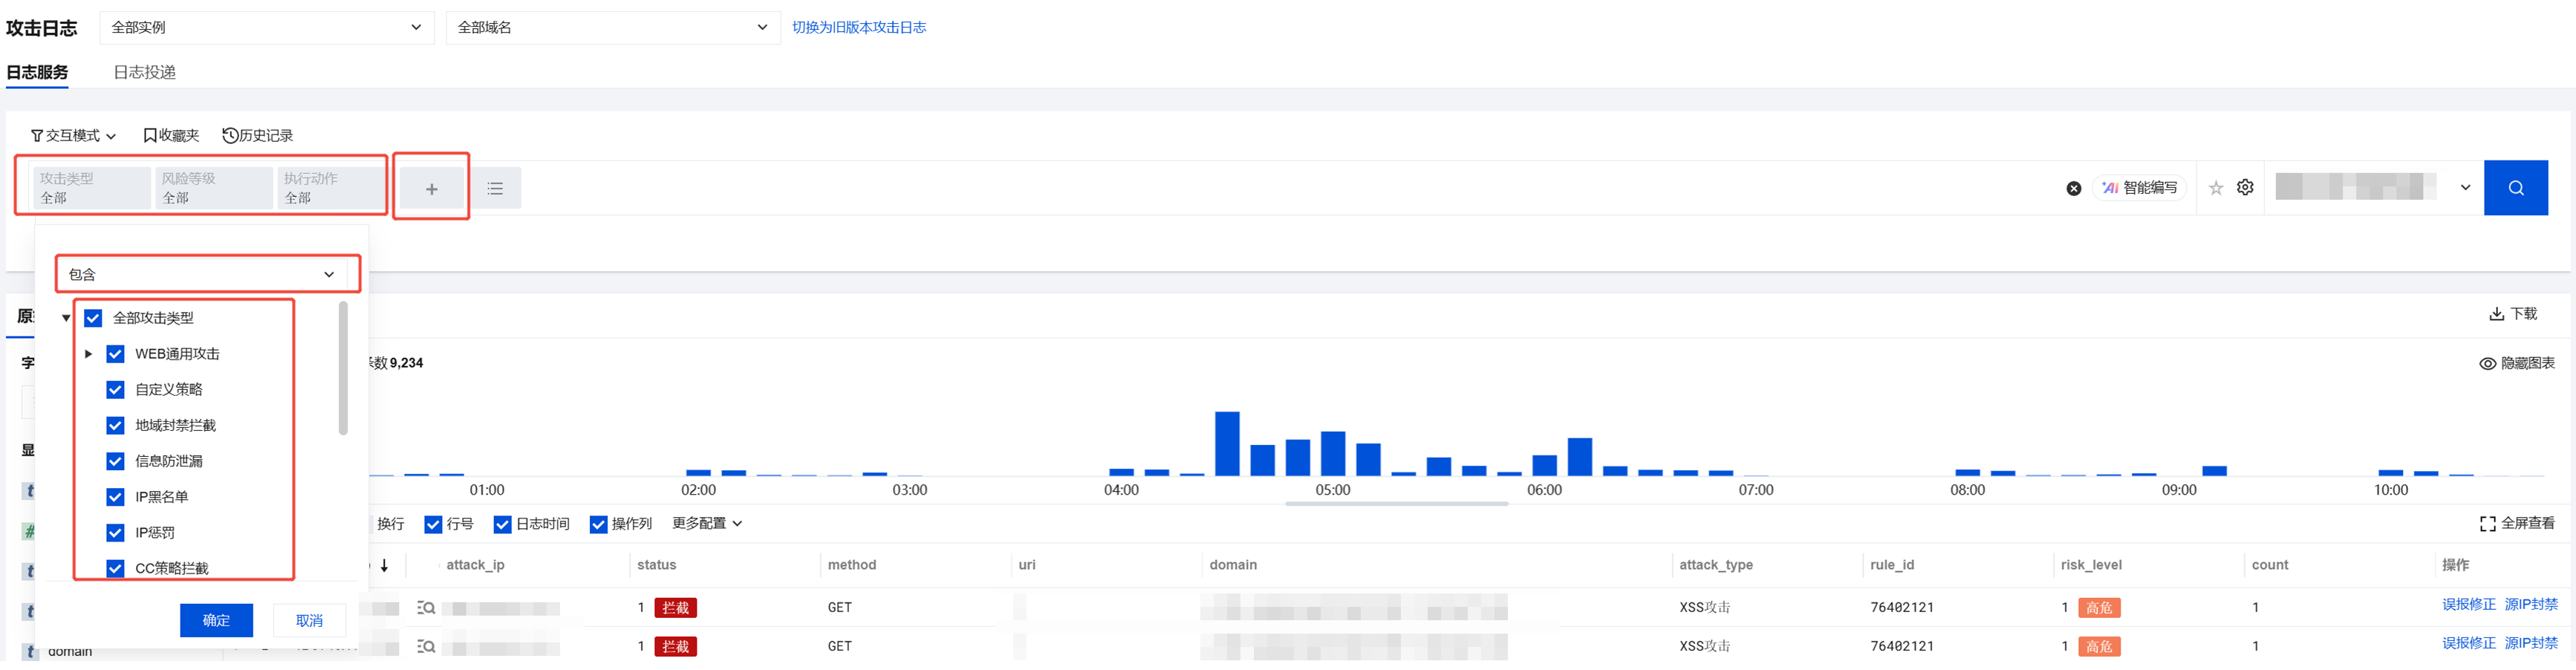Screen dimensions: 2576x670
Task: Open the 执行动作 filter chip
Action: tap(331, 188)
